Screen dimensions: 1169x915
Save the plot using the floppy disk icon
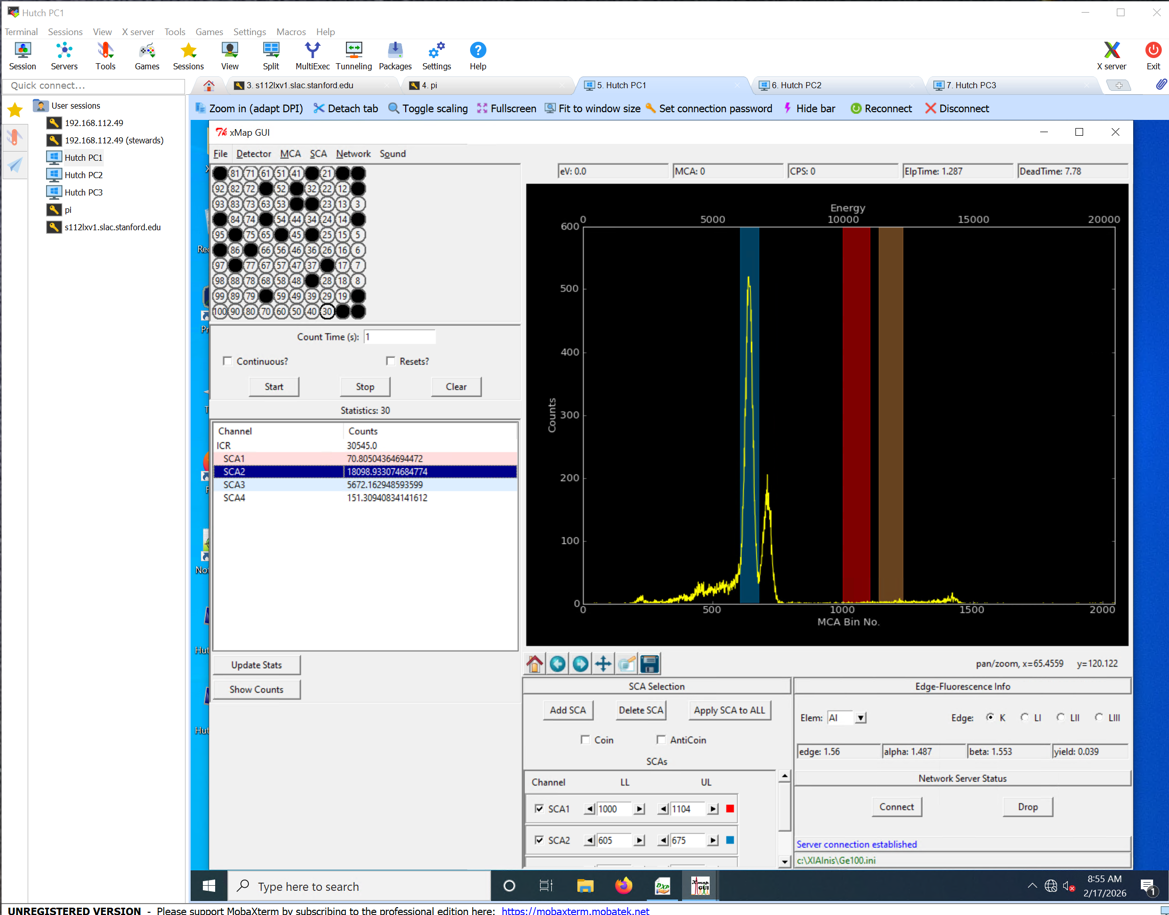650,664
